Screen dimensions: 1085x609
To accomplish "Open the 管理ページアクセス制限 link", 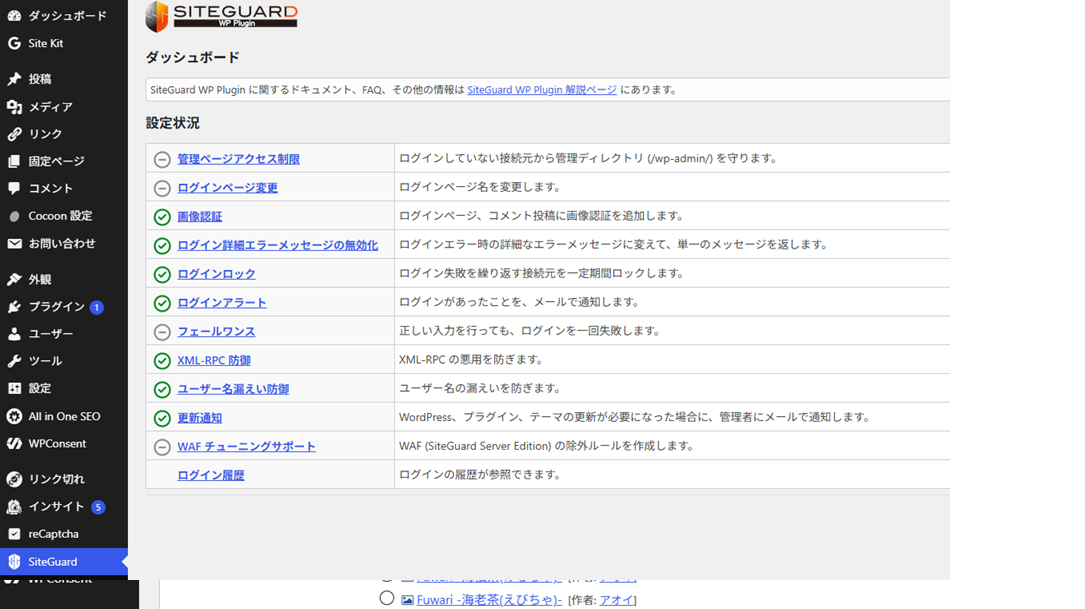I will pos(238,159).
